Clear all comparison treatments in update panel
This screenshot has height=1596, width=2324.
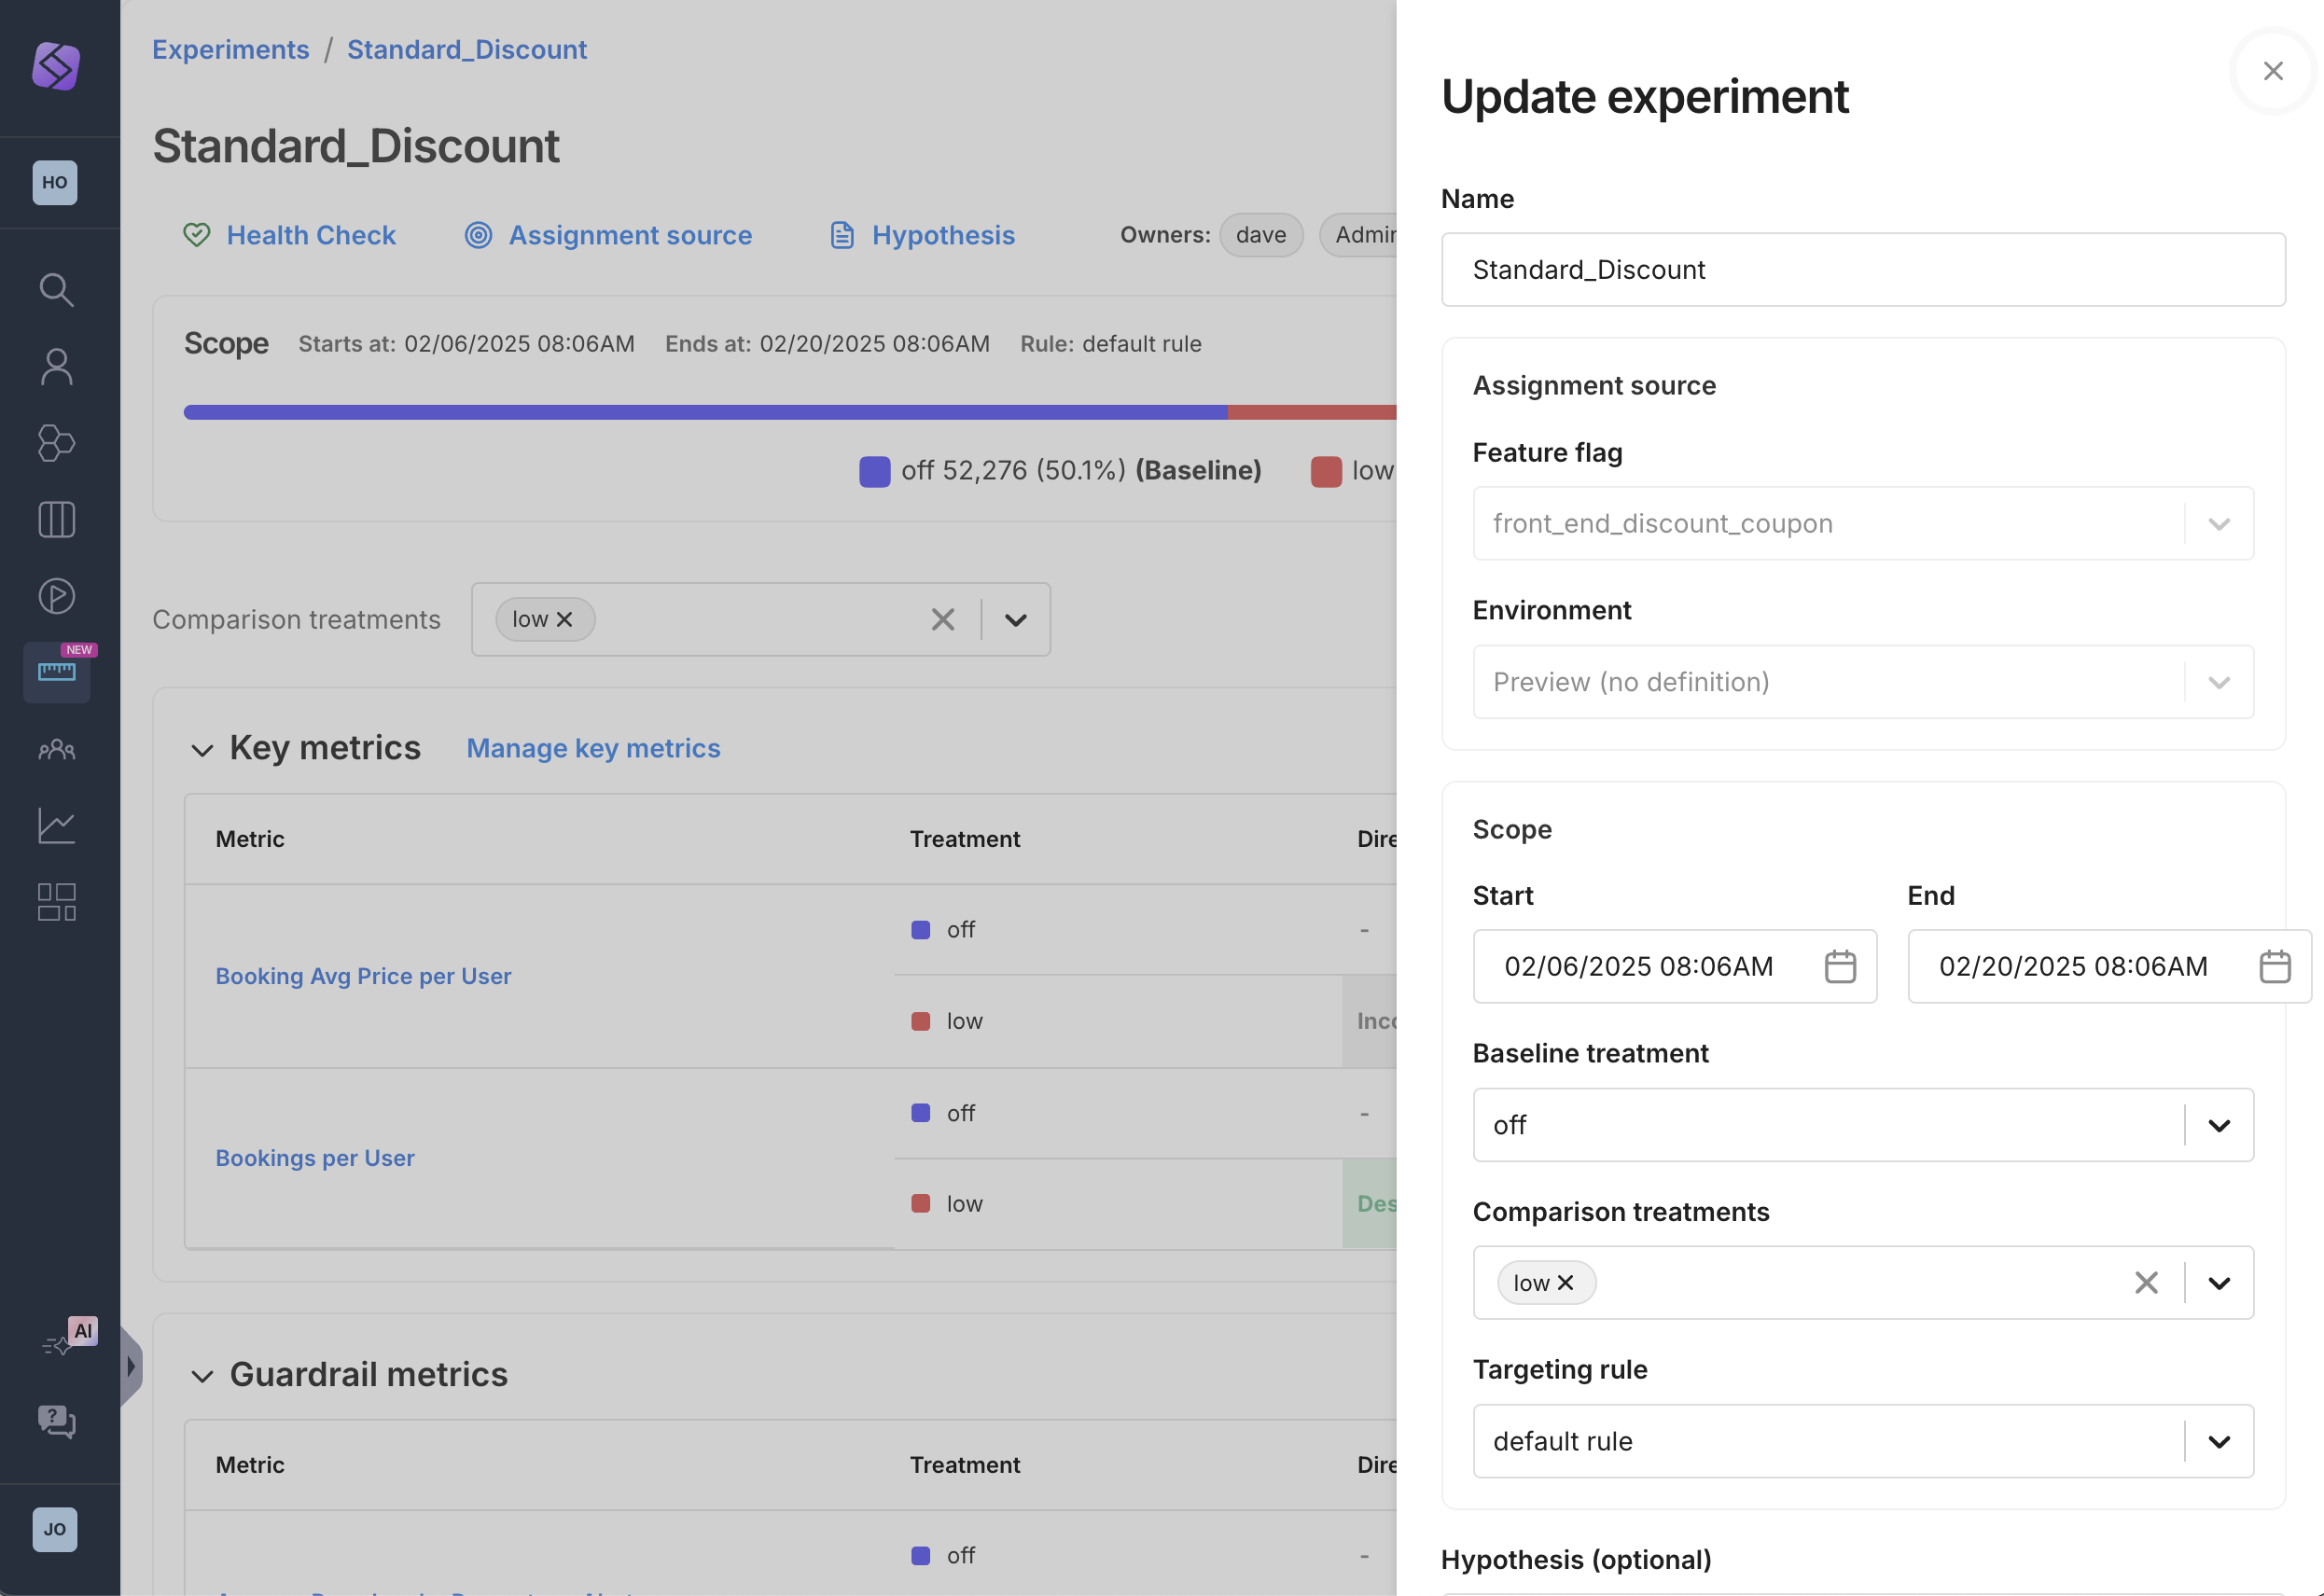click(x=2146, y=1283)
